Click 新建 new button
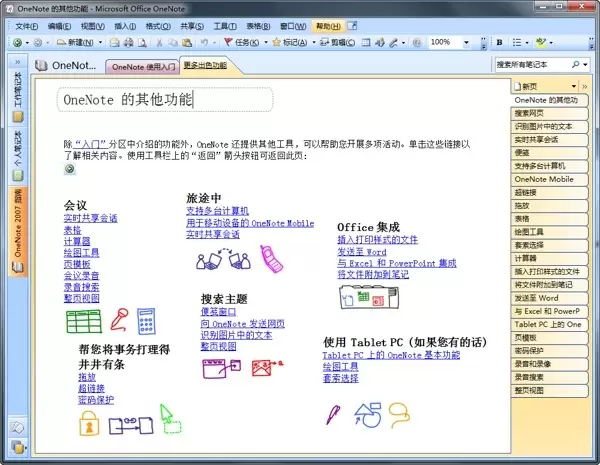The height and width of the screenshot is (465, 600). pyautogui.click(x=75, y=42)
